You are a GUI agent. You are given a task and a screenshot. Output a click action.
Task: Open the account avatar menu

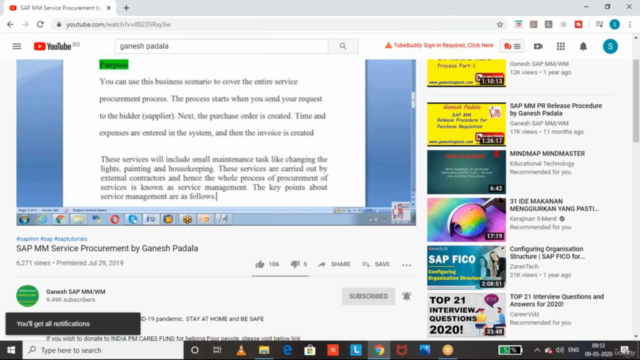click(x=610, y=46)
